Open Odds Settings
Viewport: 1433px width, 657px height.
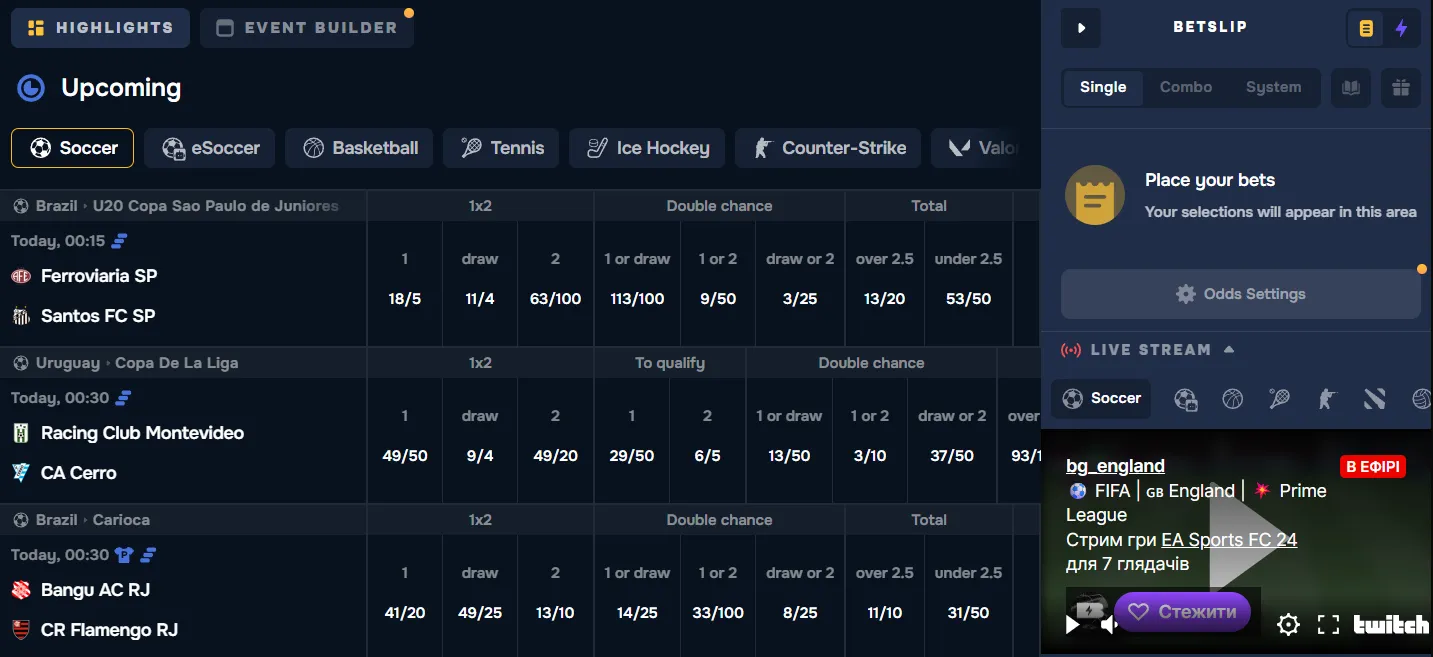pyautogui.click(x=1240, y=293)
